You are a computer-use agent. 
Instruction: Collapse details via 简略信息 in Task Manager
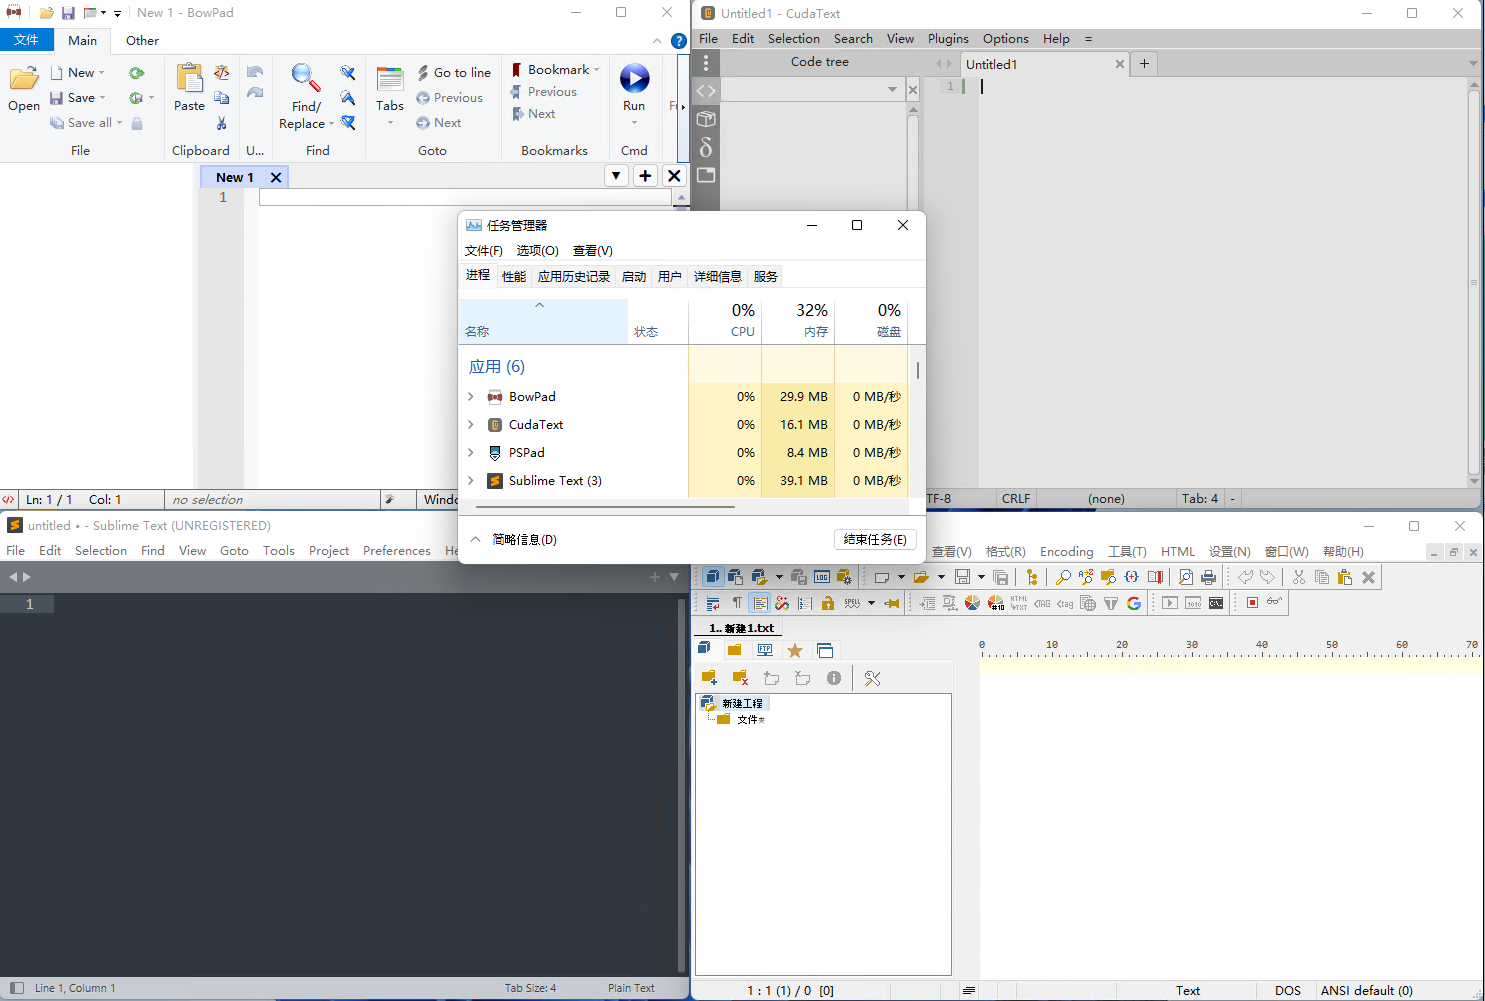pyautogui.click(x=514, y=539)
